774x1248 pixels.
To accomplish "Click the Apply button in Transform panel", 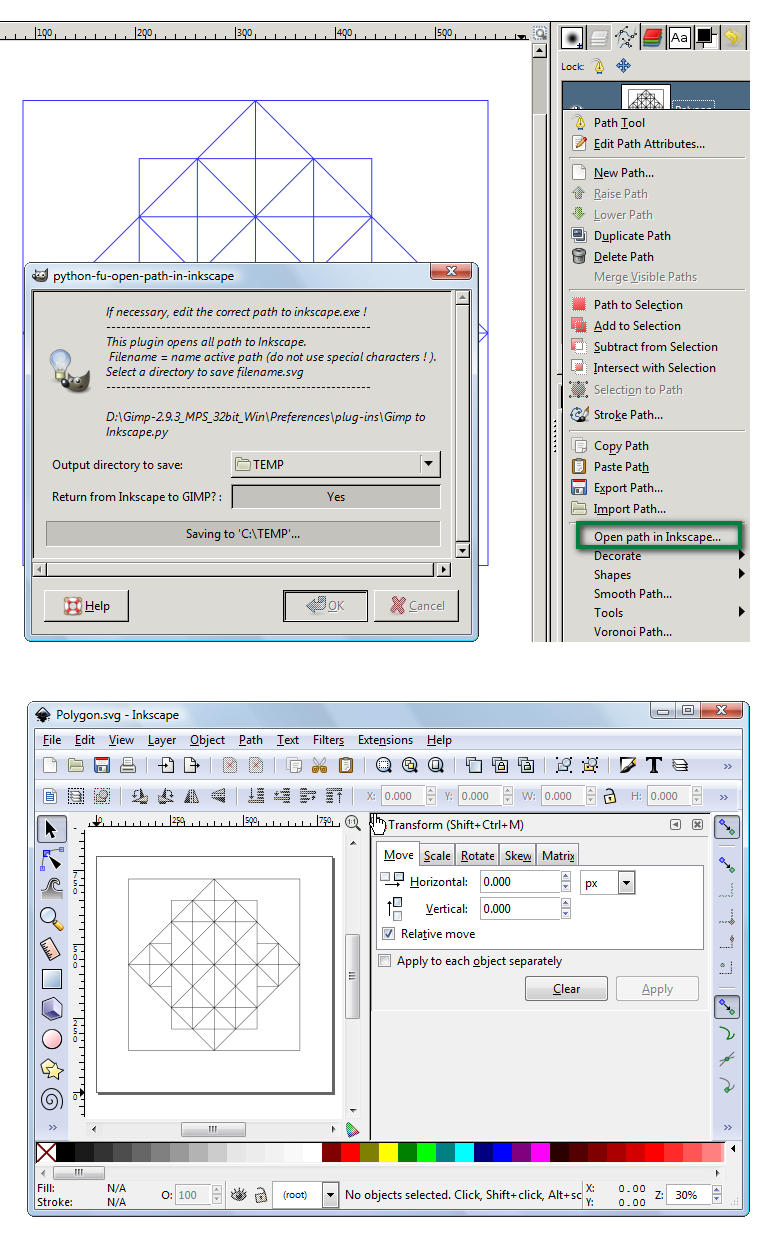I will [x=657, y=989].
